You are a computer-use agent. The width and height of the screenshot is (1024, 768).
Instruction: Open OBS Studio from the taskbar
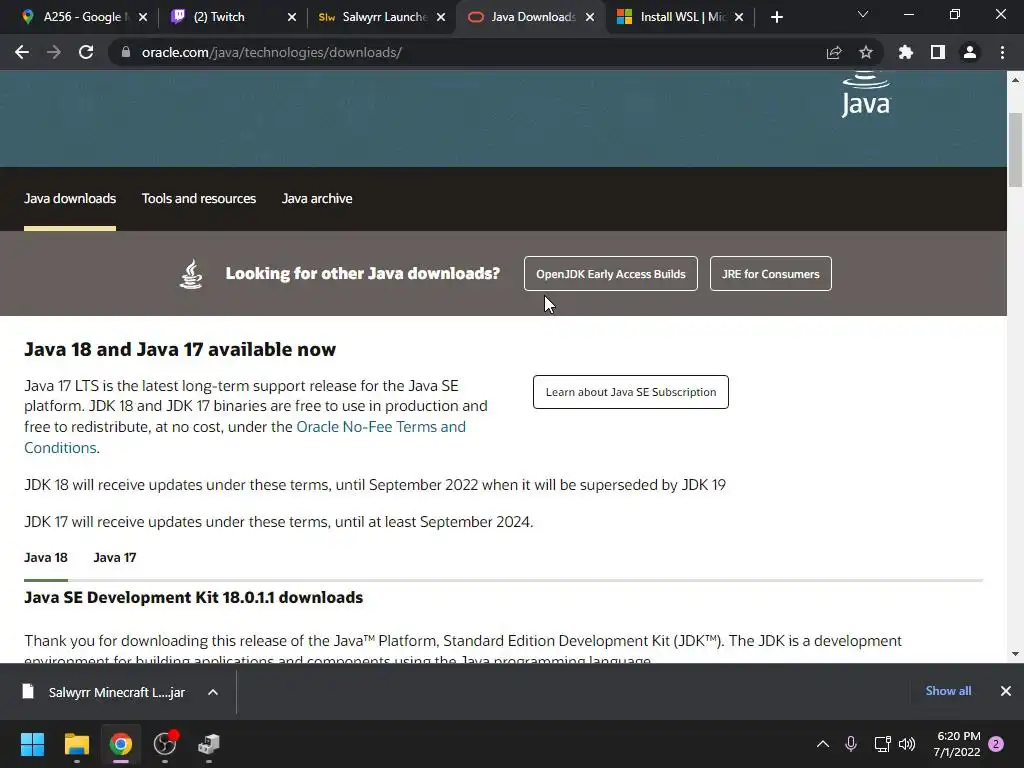[165, 744]
